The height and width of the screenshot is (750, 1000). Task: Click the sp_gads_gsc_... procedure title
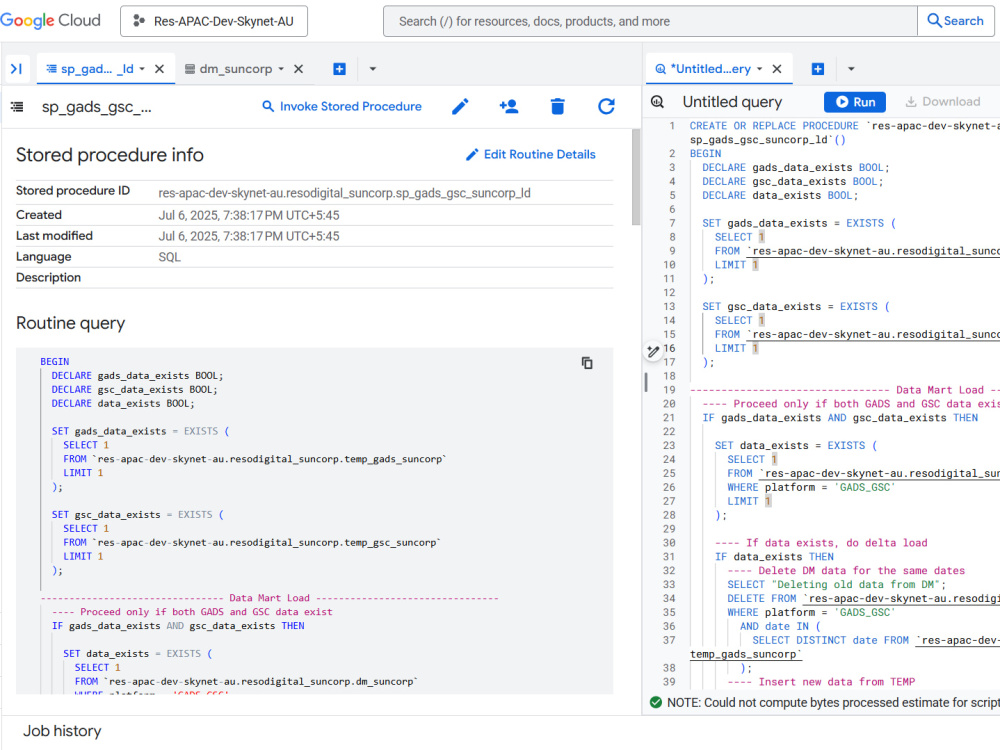(97, 107)
